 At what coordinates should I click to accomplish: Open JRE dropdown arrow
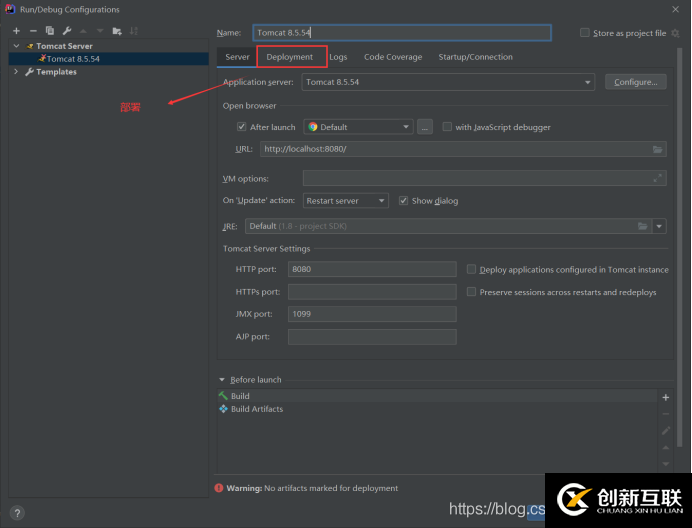click(x=659, y=226)
